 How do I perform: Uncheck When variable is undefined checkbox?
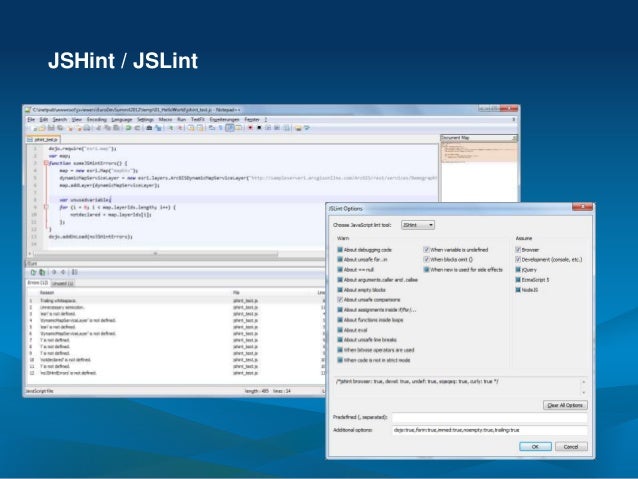click(x=426, y=249)
